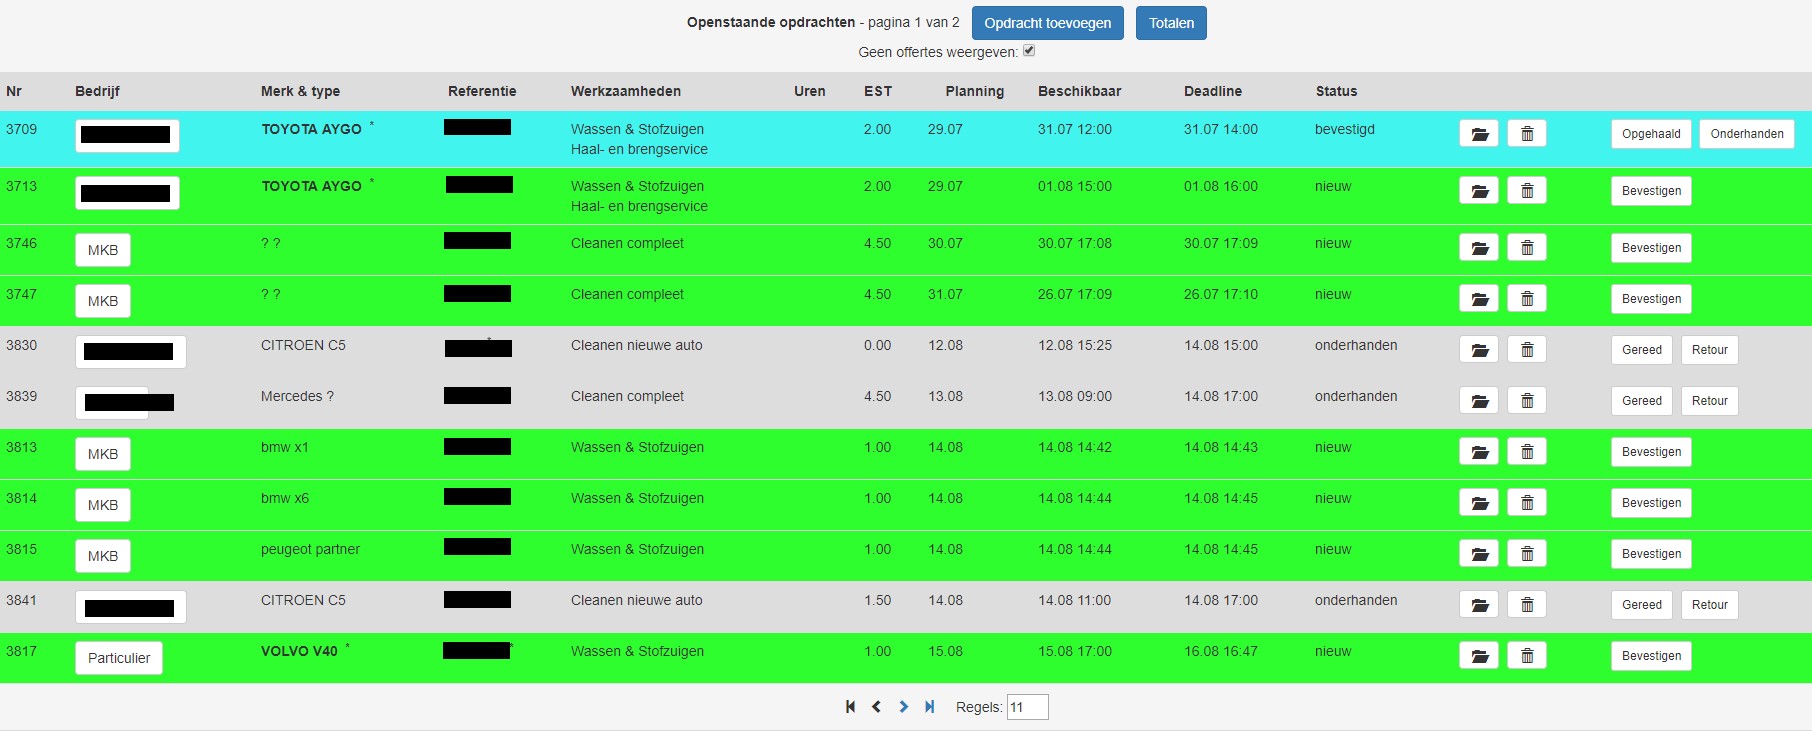Click MKB company button in row 3747
Viewport: 1812px width, 731px height.
click(103, 301)
